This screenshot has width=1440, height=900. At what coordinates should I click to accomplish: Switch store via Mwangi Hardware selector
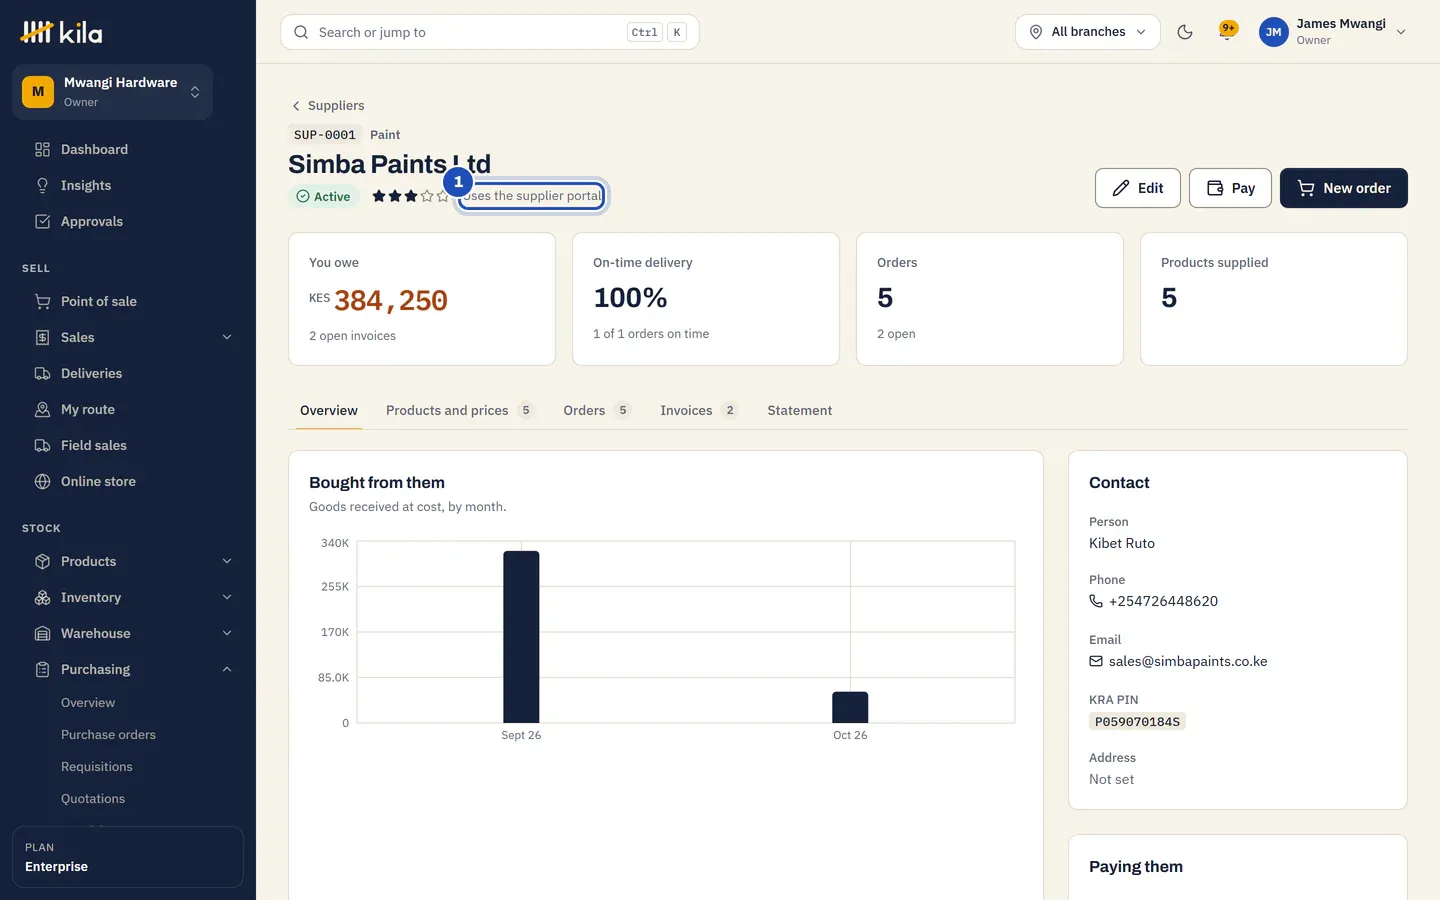click(112, 92)
